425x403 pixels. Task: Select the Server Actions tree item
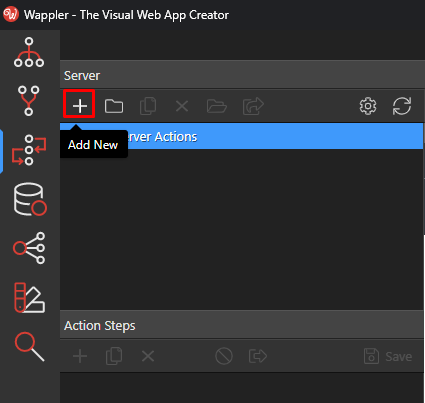(242, 136)
